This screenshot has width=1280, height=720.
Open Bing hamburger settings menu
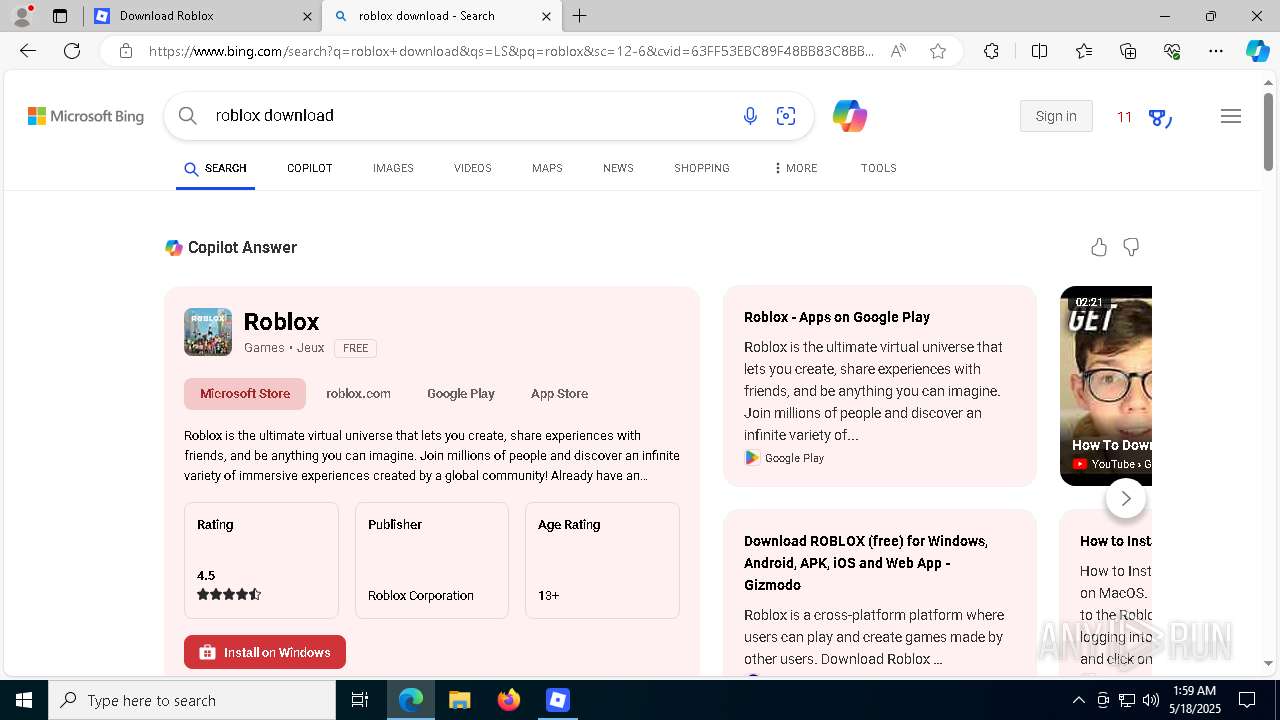(x=1231, y=116)
